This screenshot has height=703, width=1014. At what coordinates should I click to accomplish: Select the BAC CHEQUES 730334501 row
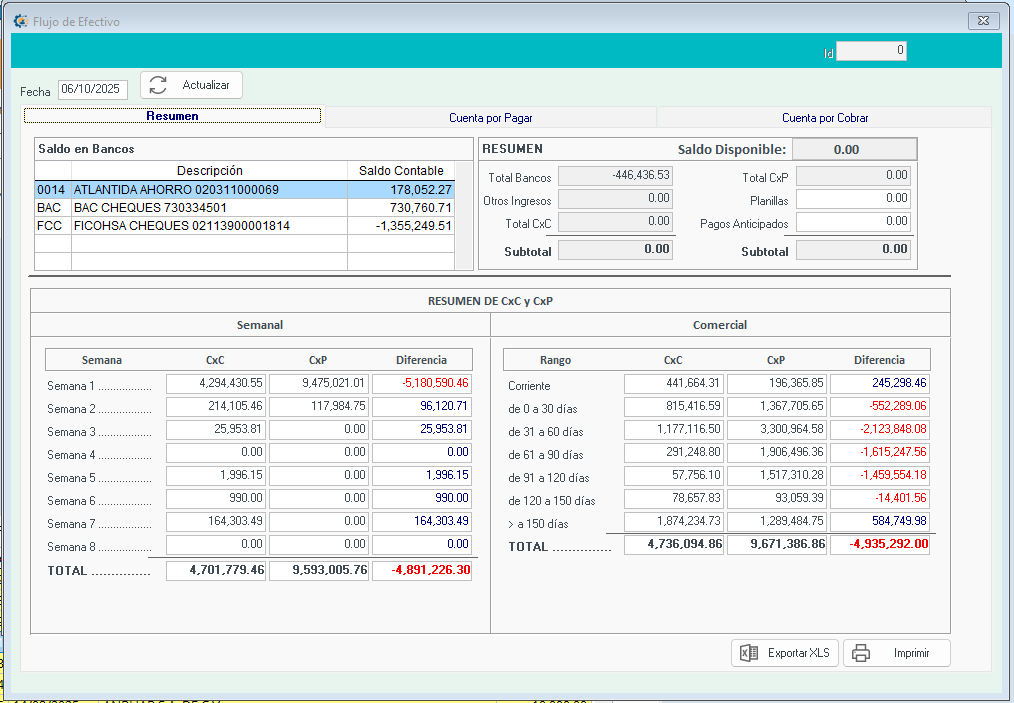244,207
